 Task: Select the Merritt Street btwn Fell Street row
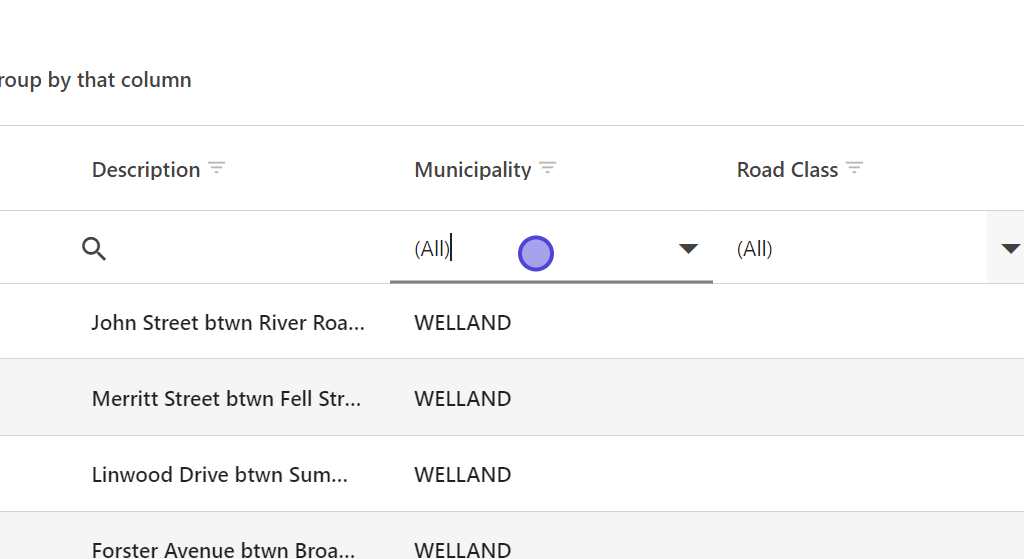(x=226, y=399)
